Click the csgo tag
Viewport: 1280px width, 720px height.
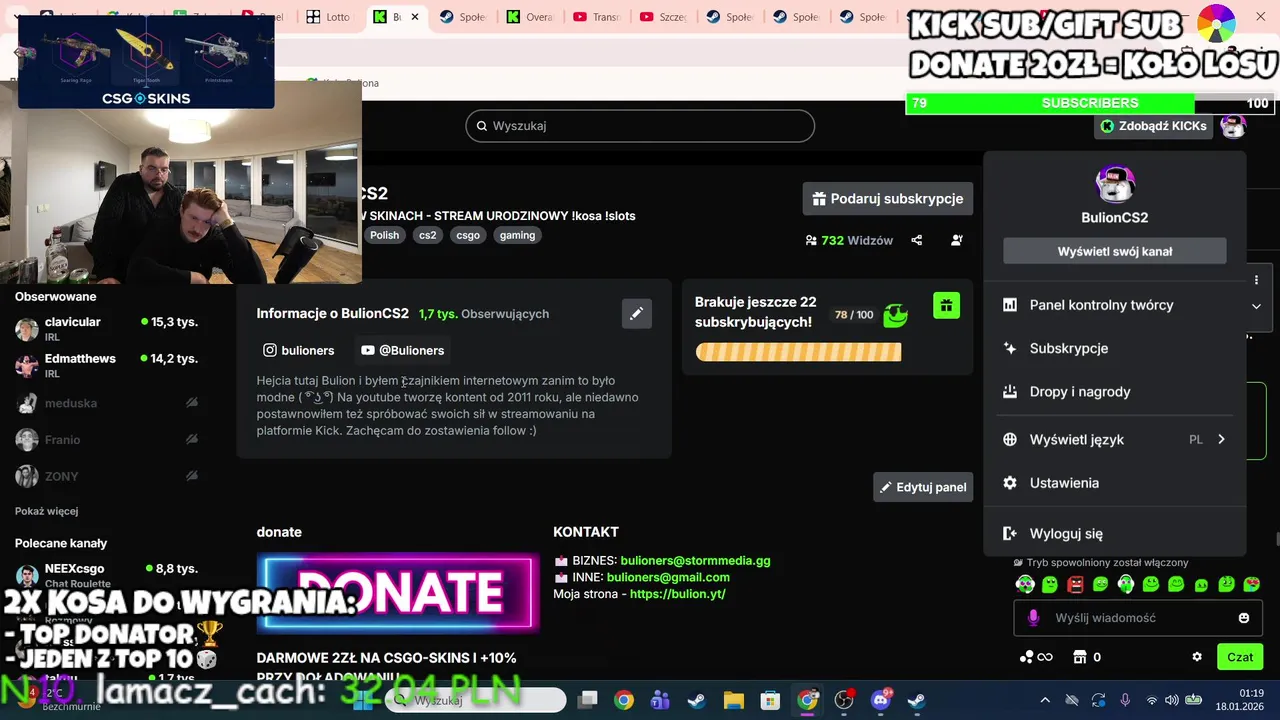click(x=468, y=235)
